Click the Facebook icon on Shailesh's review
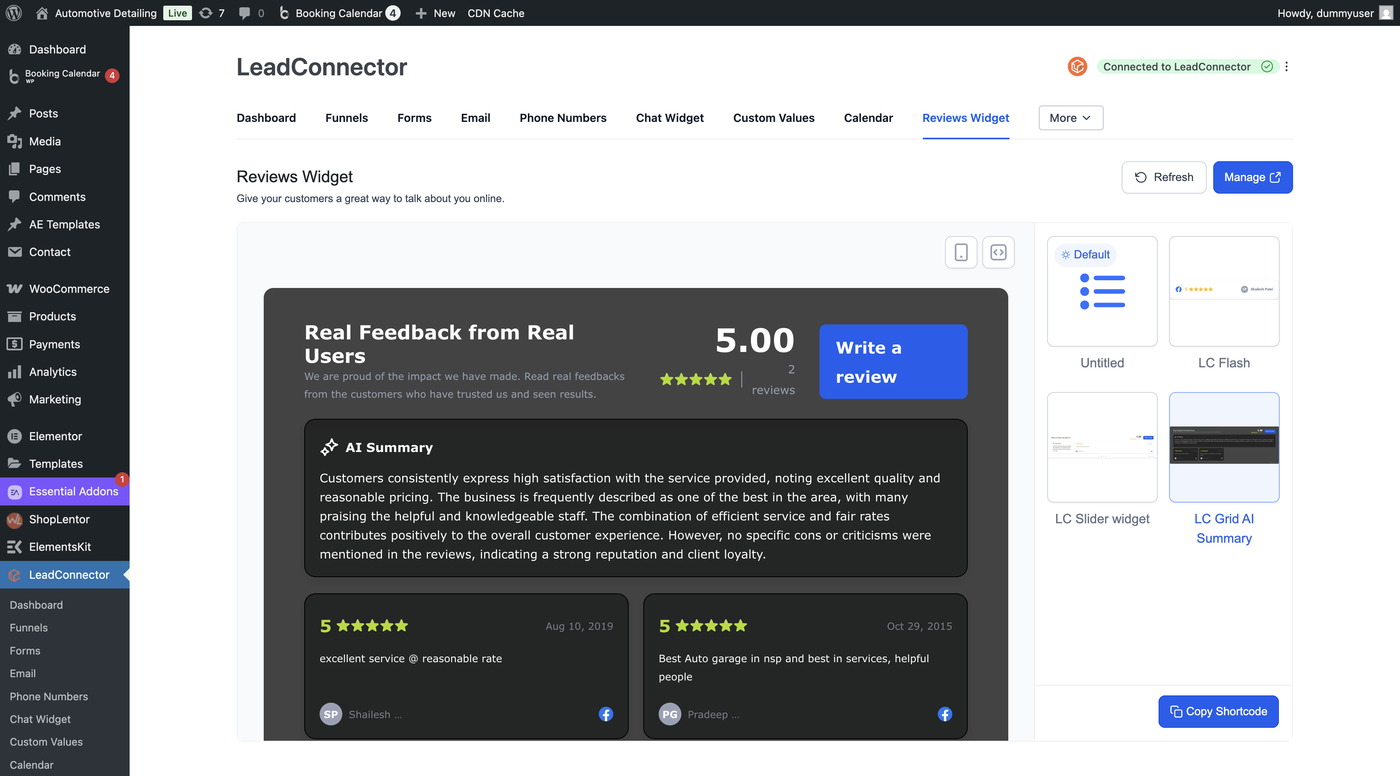 (x=606, y=714)
